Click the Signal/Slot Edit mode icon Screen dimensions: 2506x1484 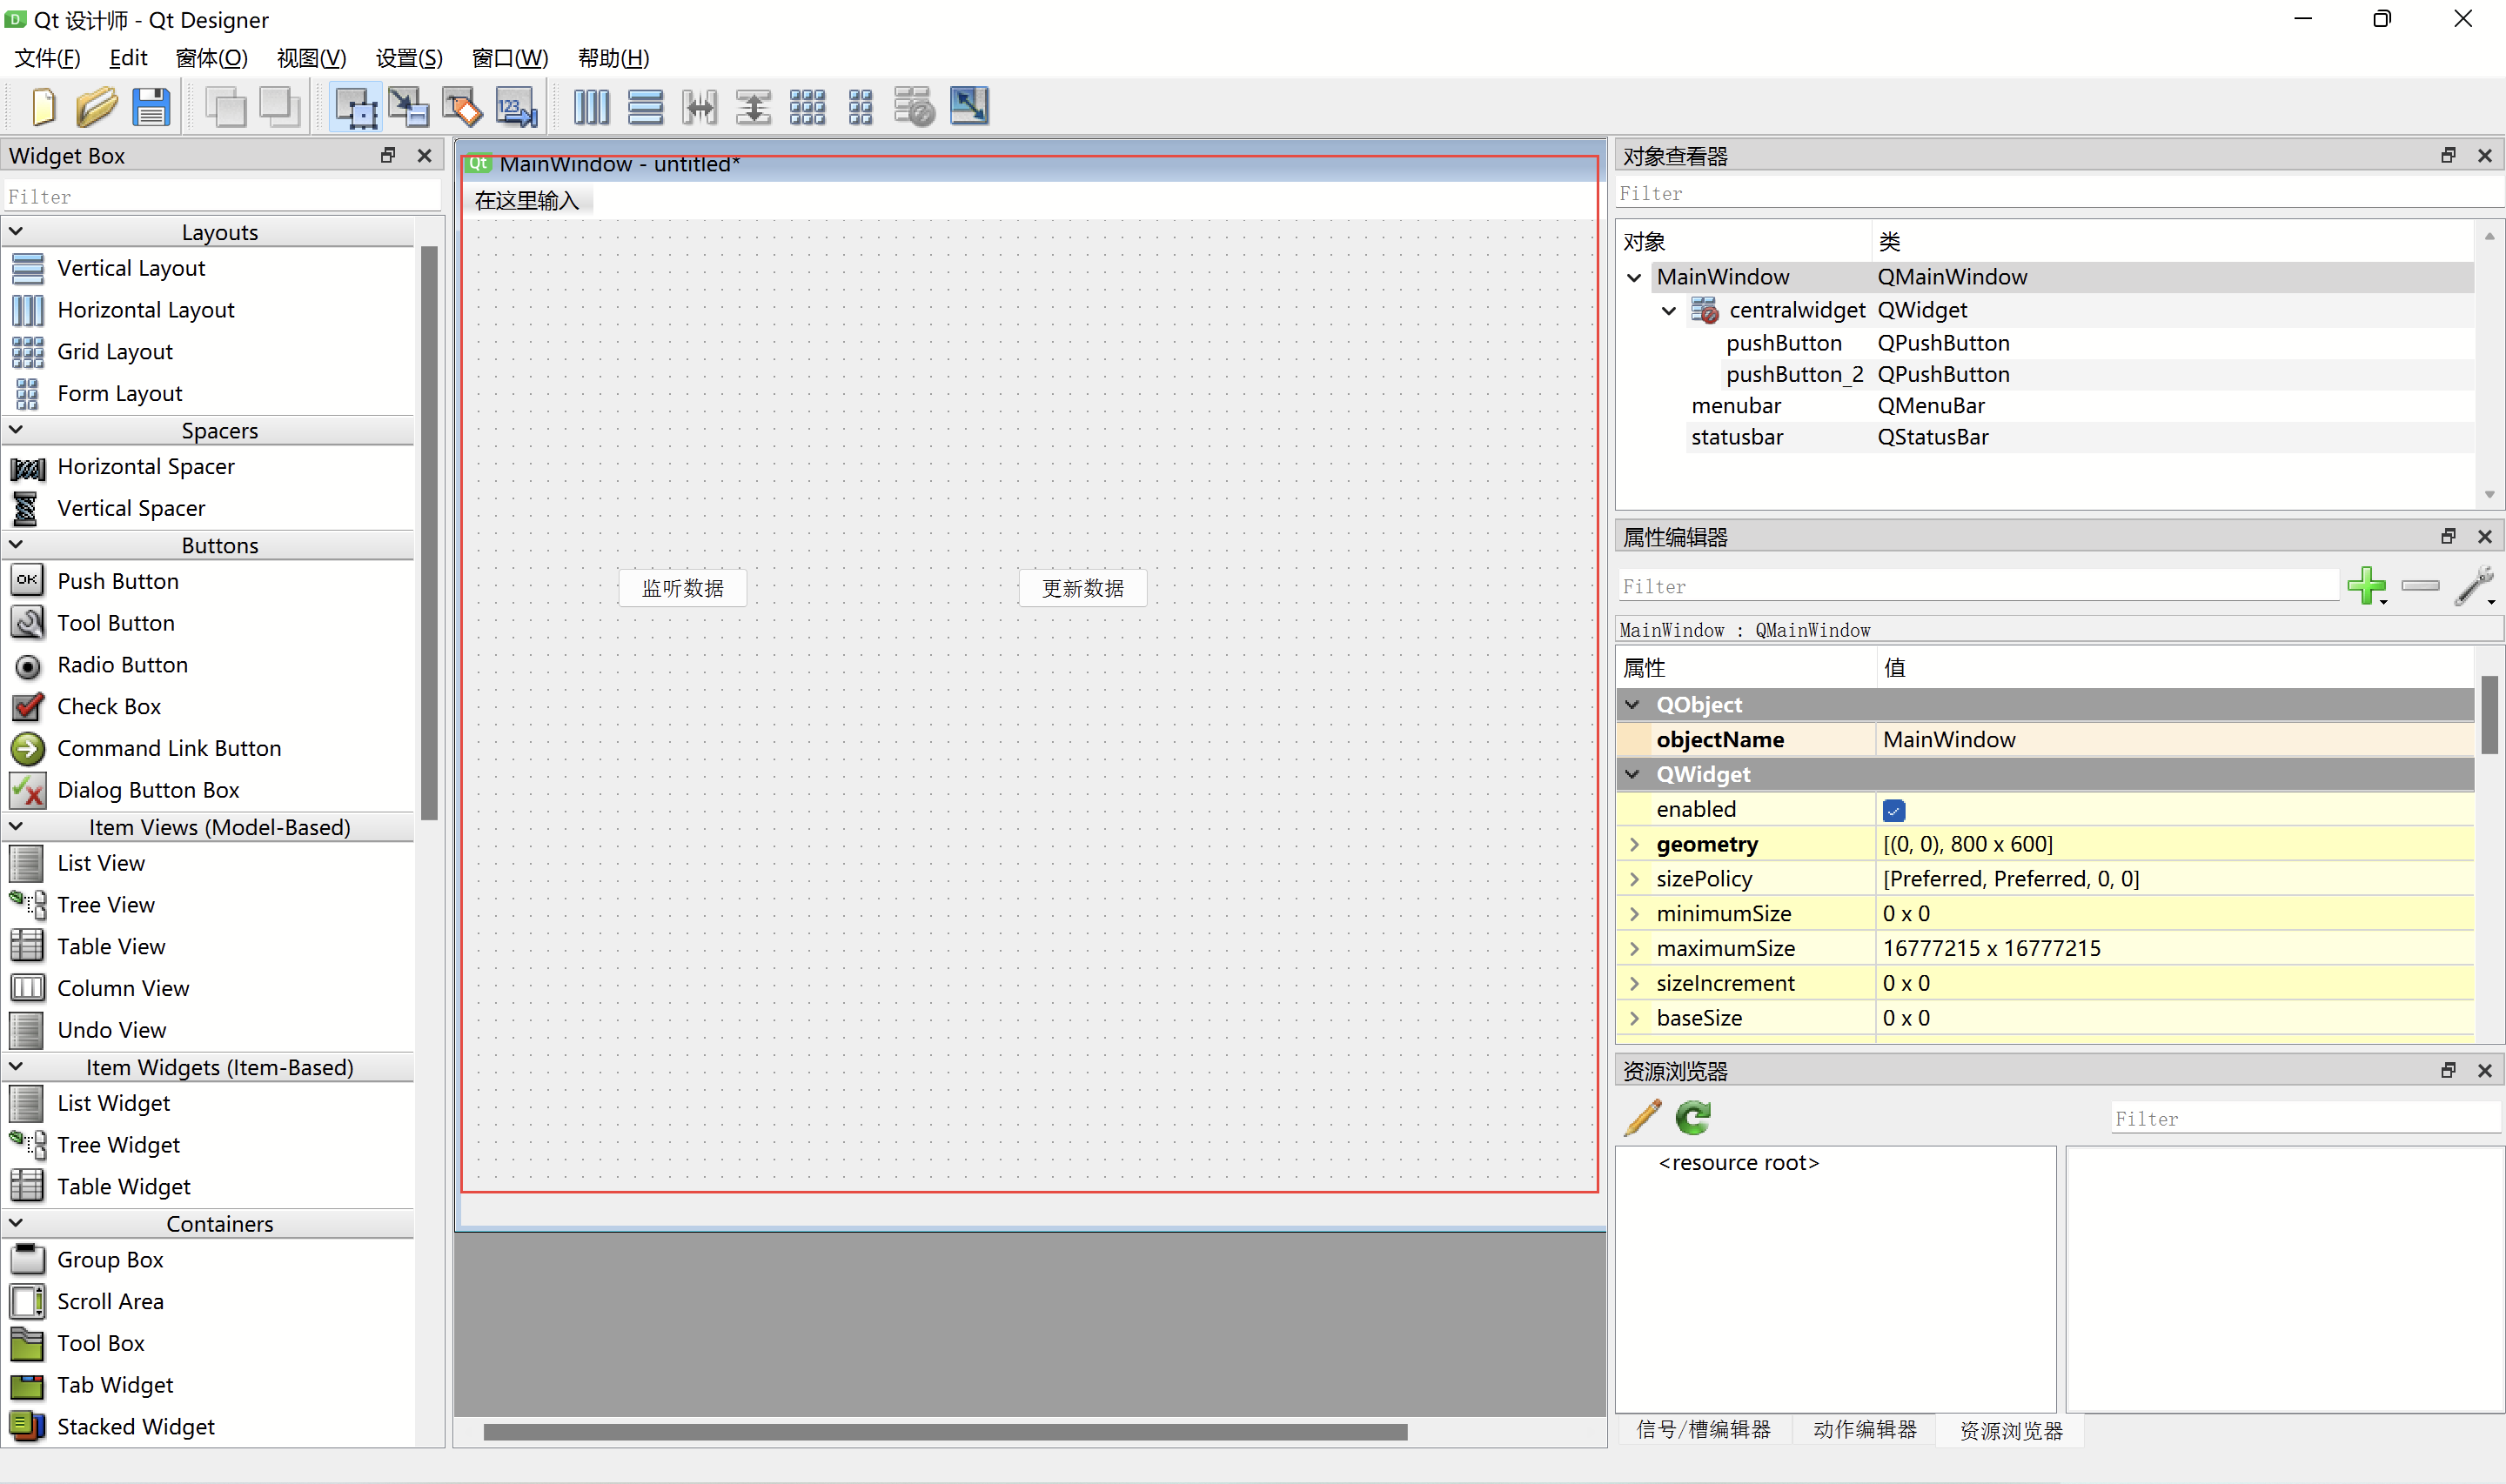click(410, 106)
